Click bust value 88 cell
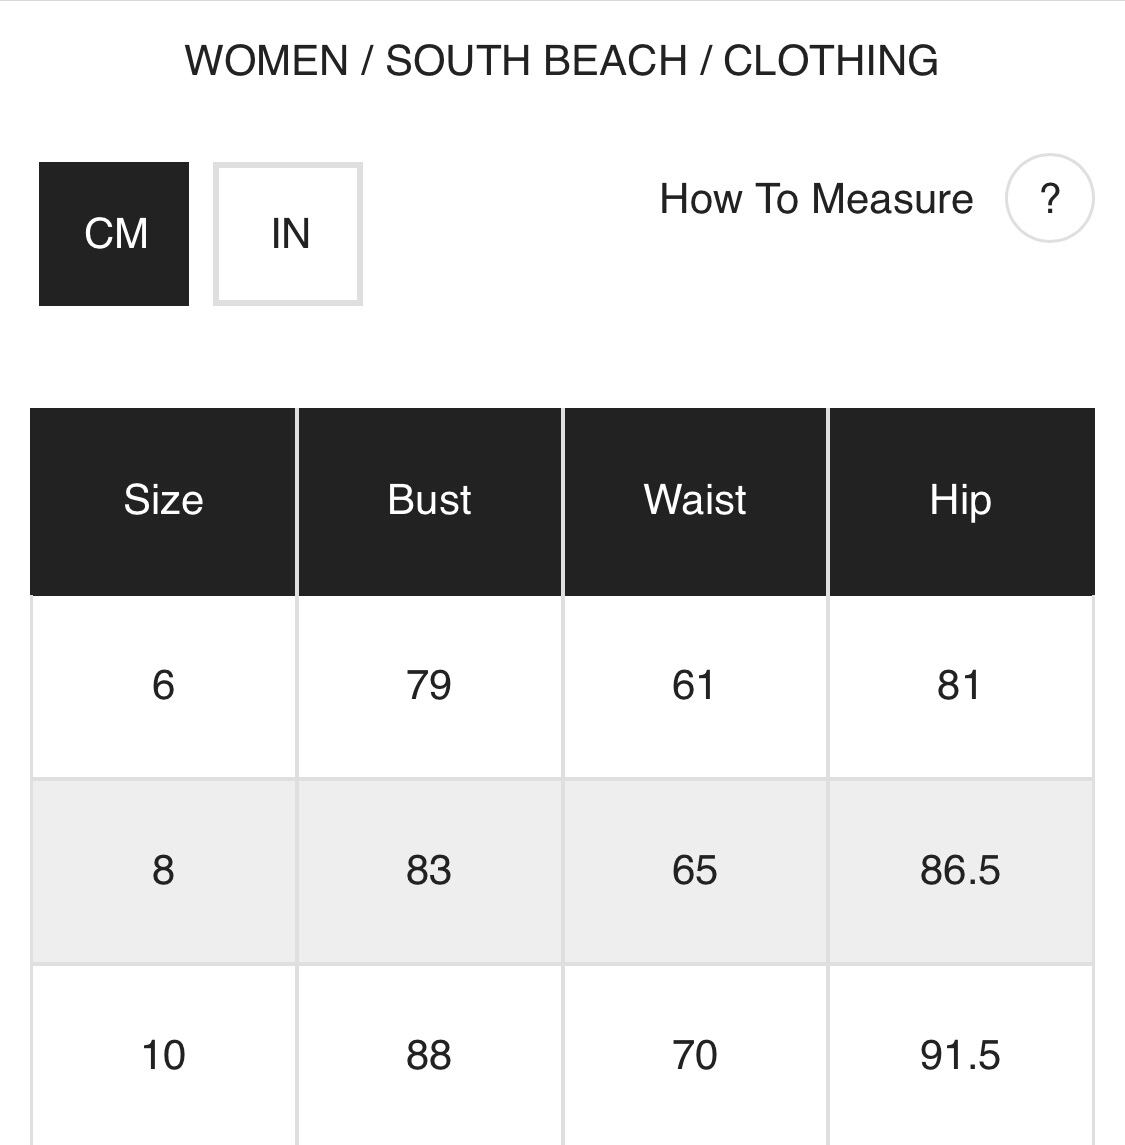The width and height of the screenshot is (1125, 1145). 429,1055
